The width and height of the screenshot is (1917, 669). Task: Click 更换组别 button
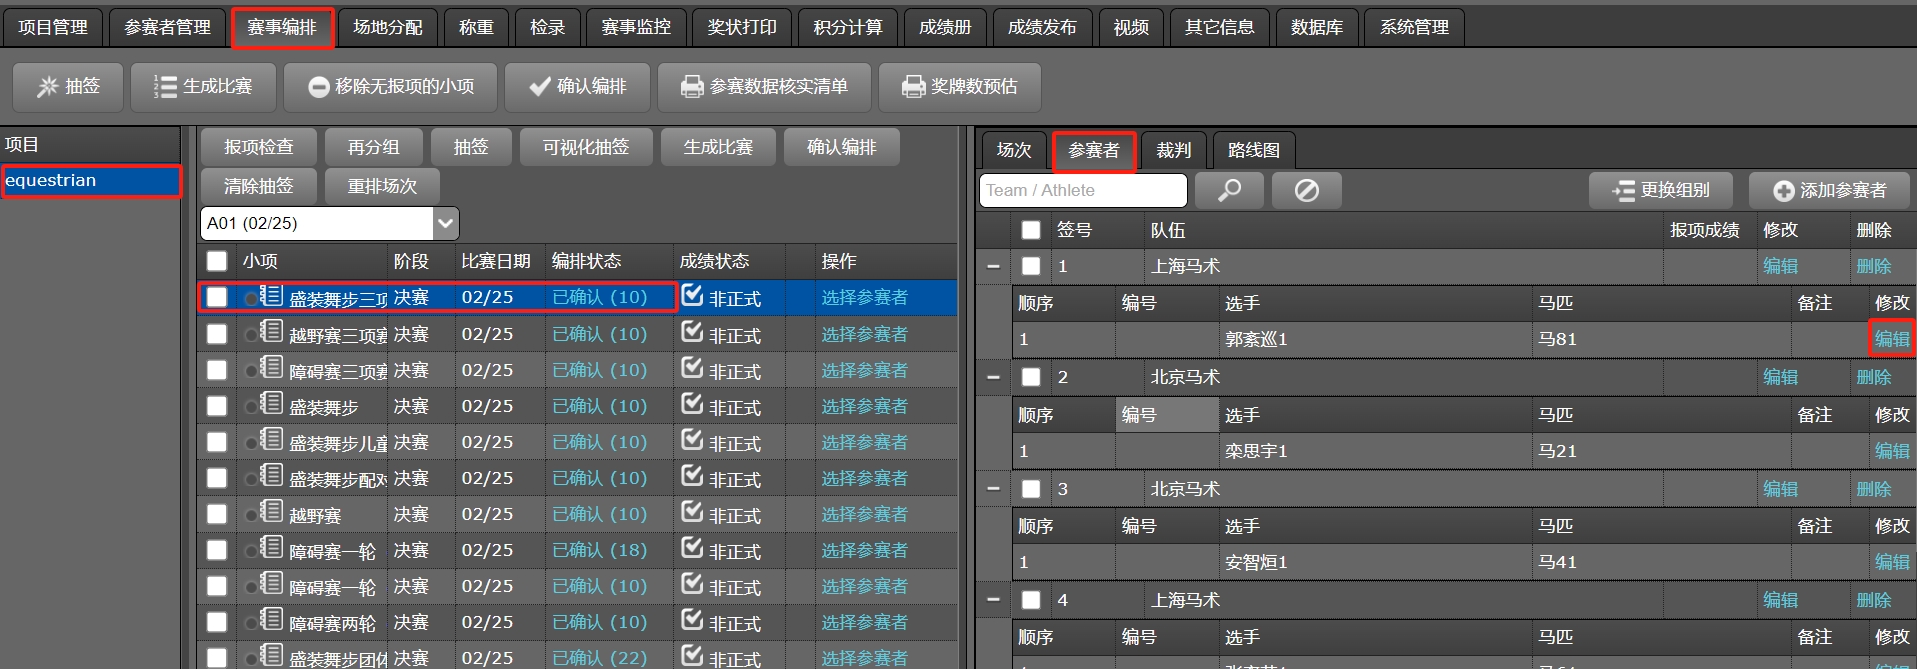click(1661, 190)
